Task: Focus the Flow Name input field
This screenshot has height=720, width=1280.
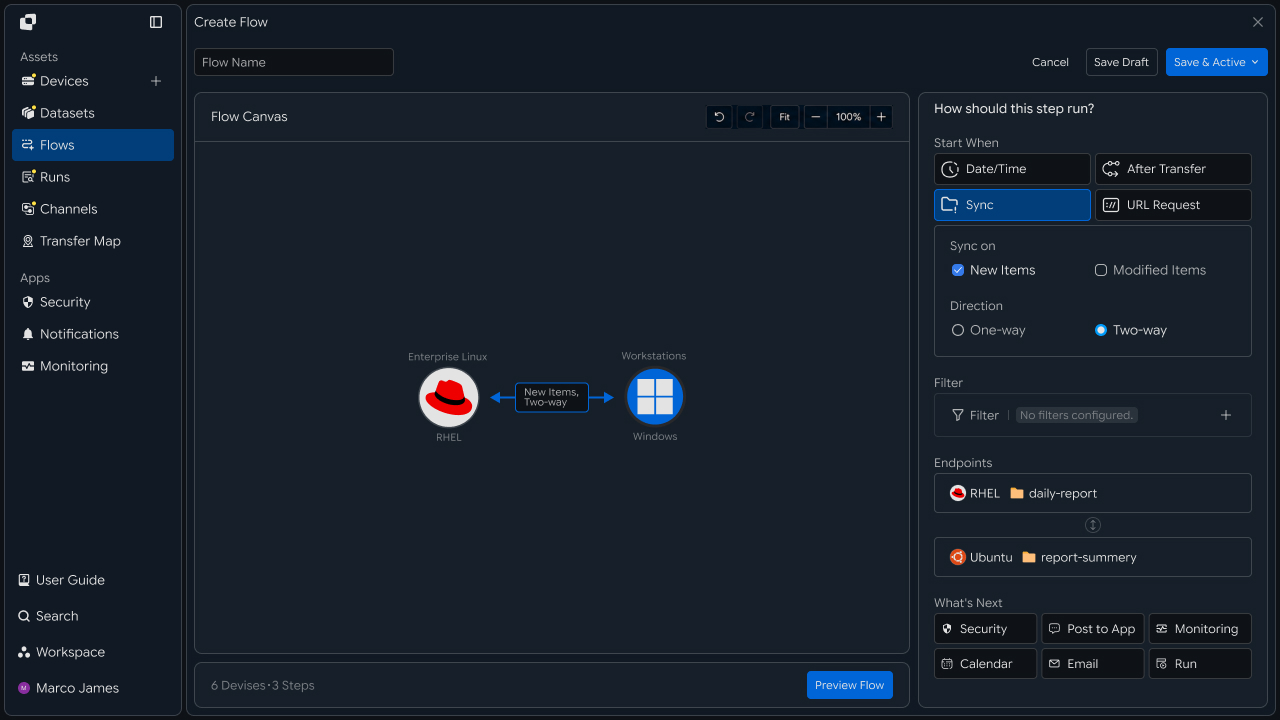Action: 294,62
